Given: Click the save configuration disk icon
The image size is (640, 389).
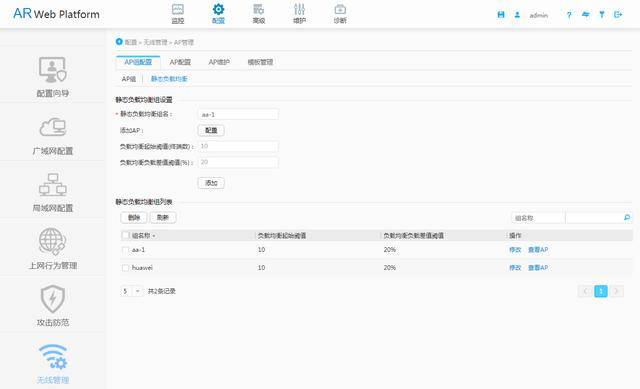Looking at the screenshot, I should pyautogui.click(x=501, y=15).
